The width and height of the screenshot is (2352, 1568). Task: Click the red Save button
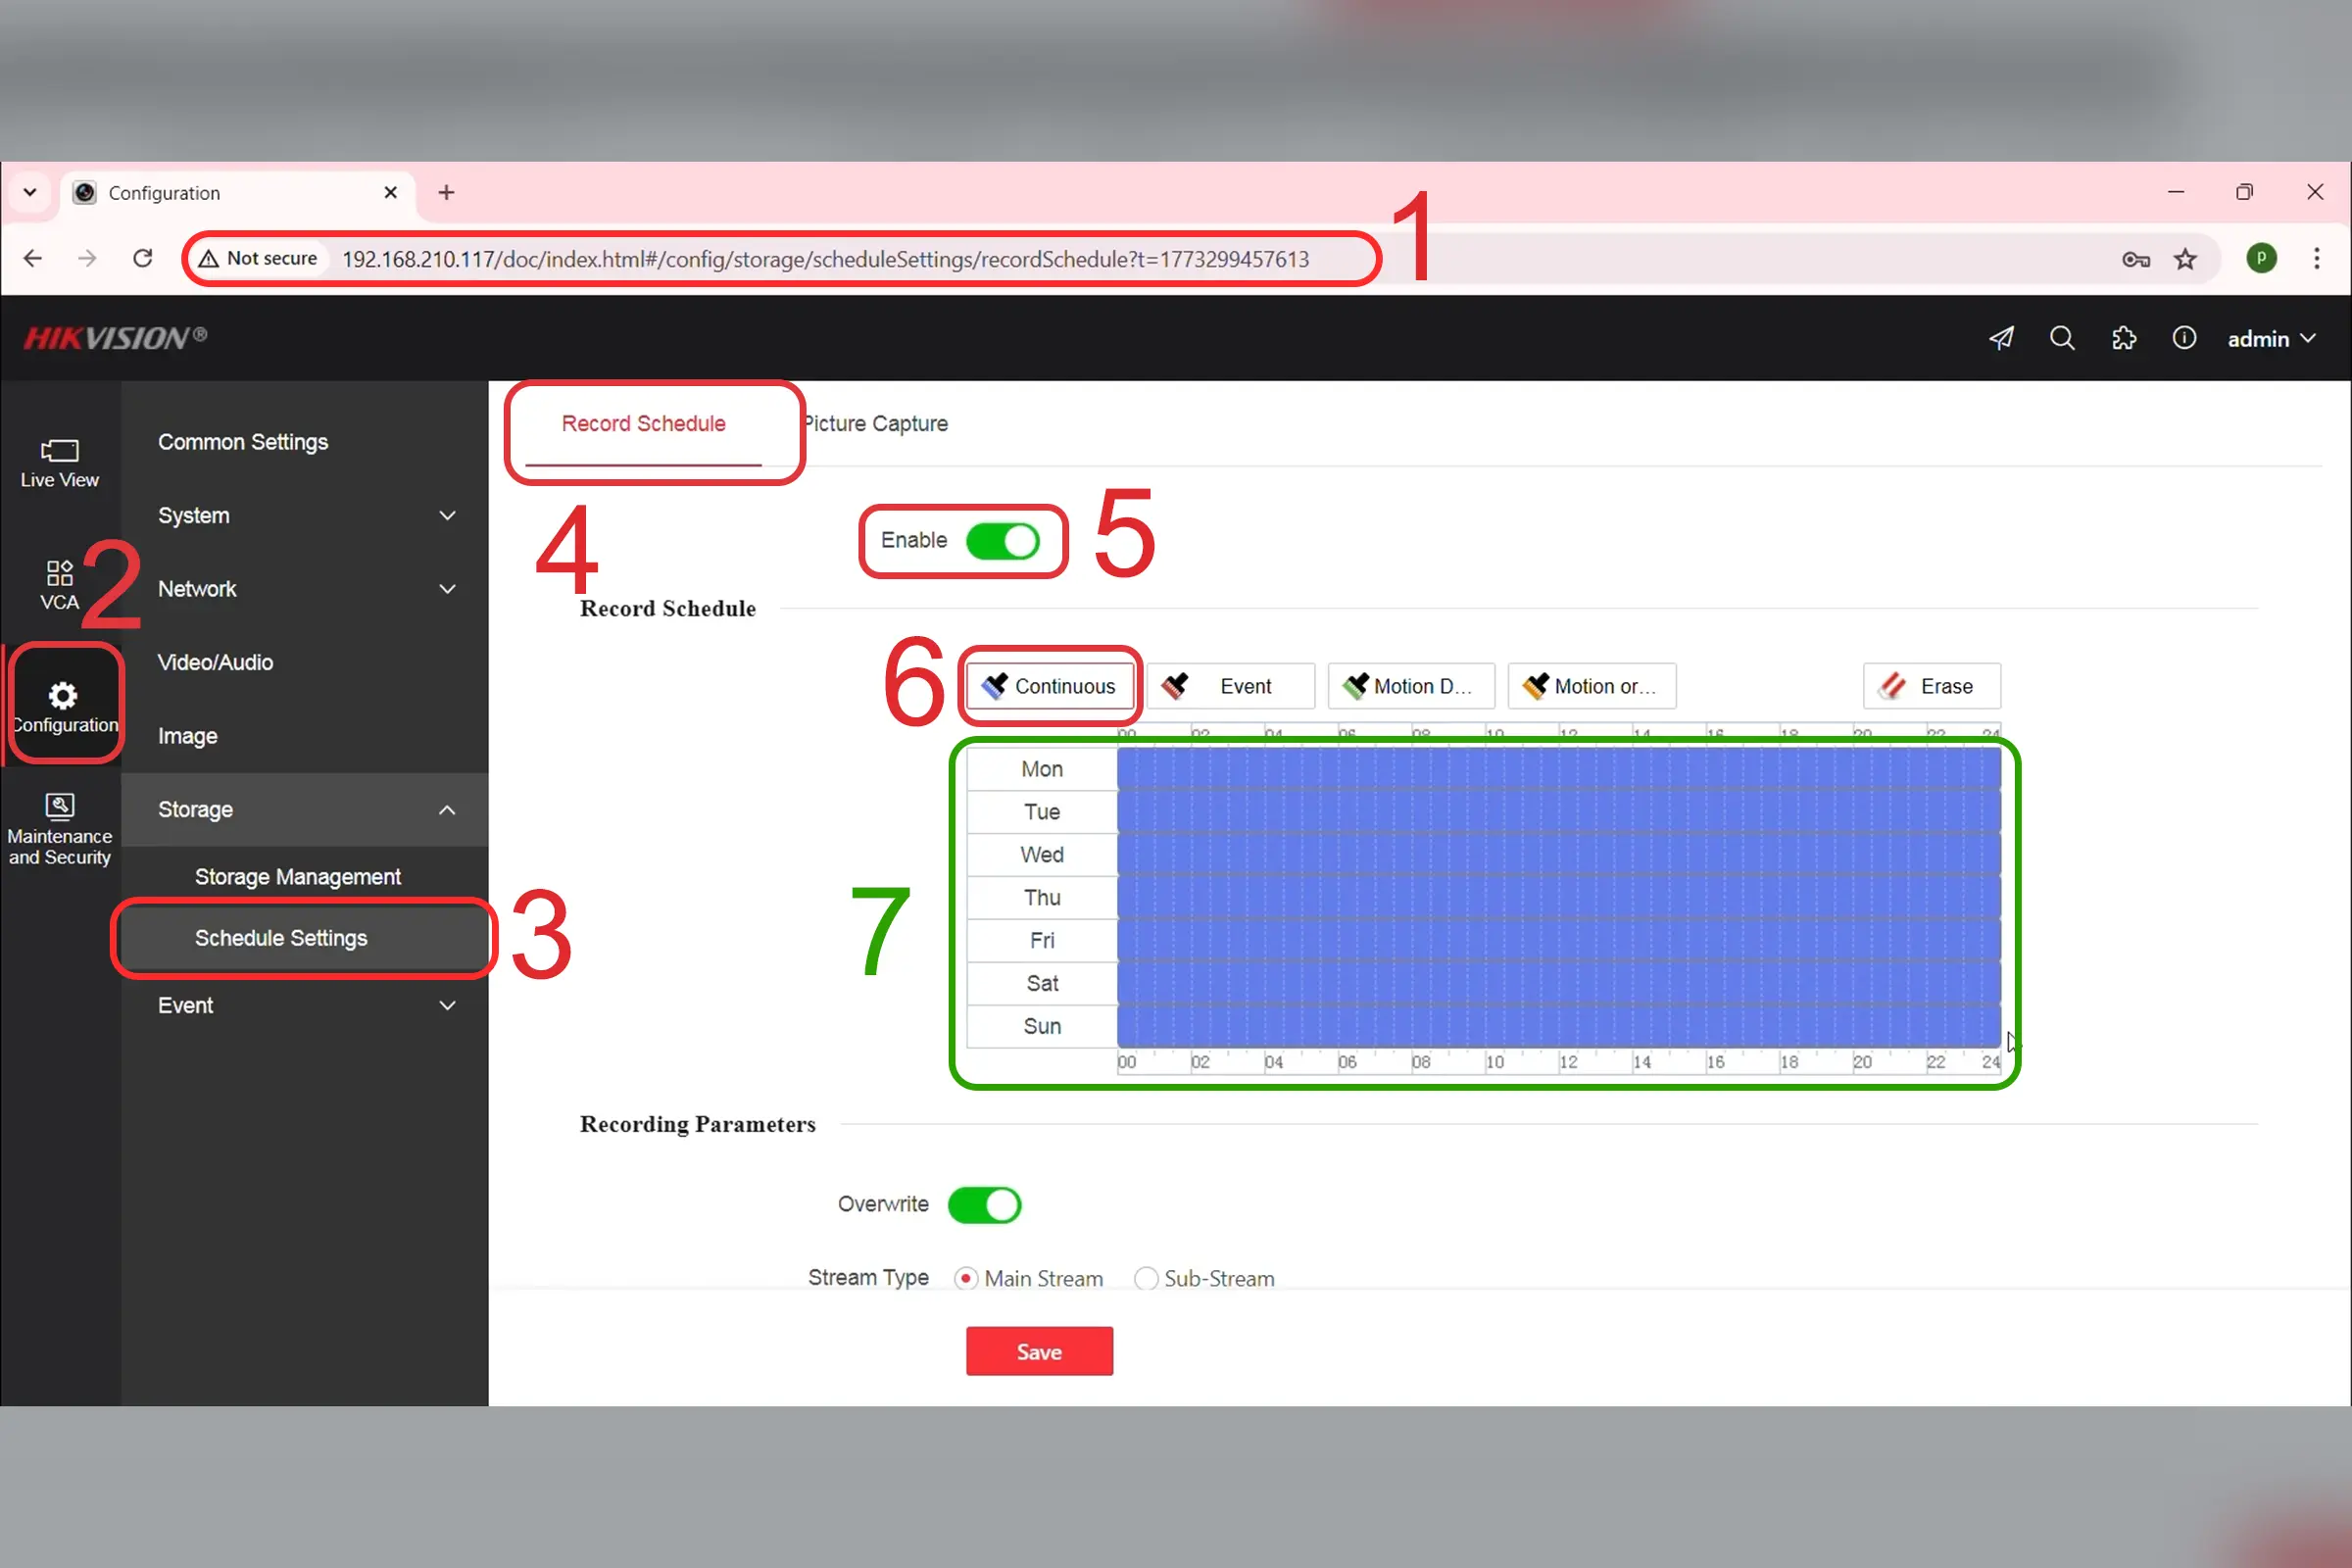[x=1039, y=1351]
